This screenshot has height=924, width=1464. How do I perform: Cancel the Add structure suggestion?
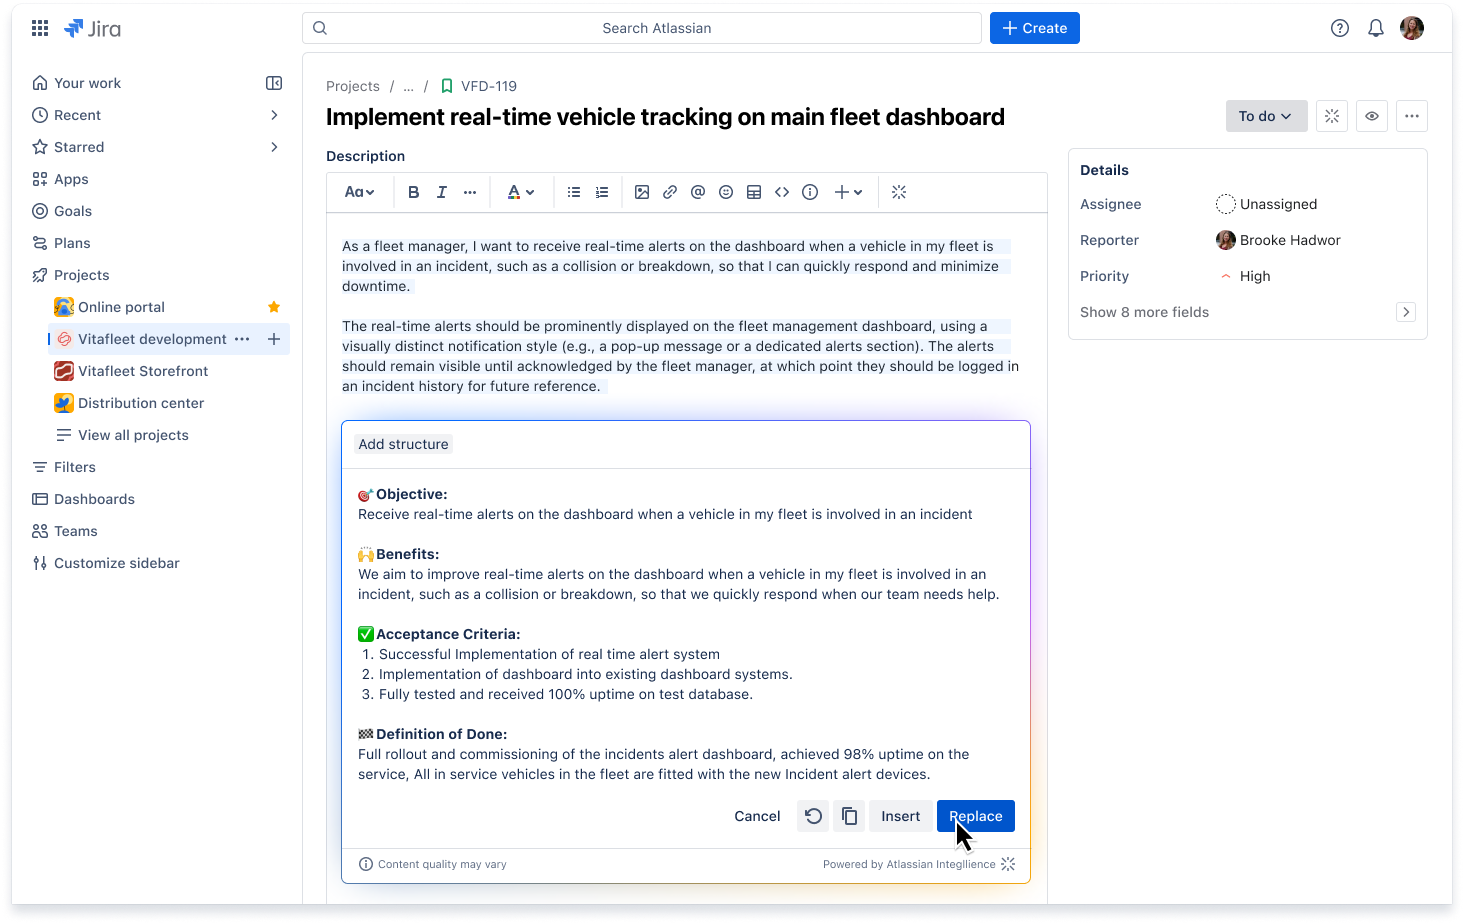pos(757,815)
